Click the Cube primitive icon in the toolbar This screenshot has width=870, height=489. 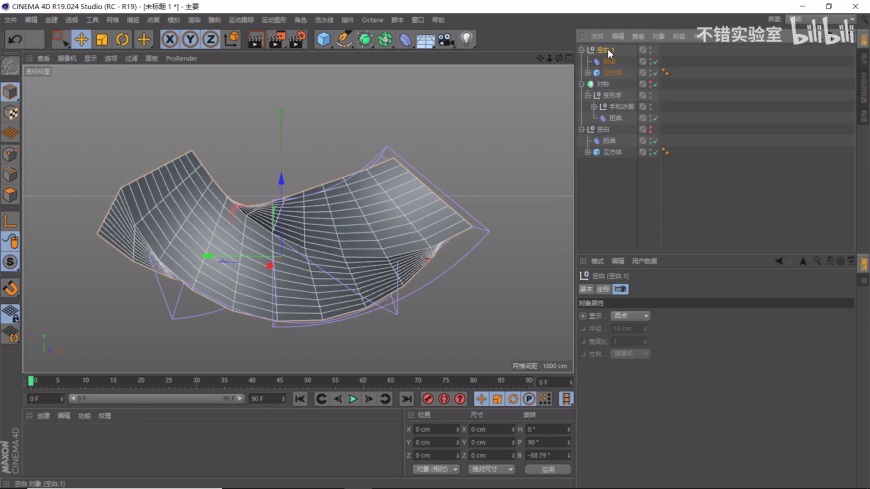(x=323, y=39)
